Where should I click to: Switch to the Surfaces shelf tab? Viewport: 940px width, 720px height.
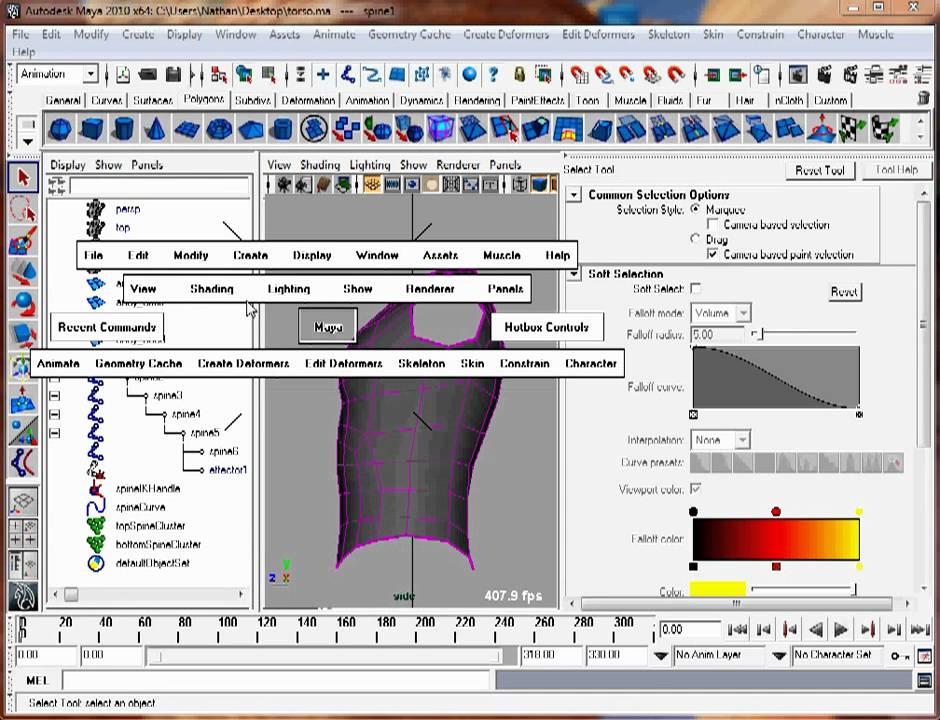click(153, 100)
